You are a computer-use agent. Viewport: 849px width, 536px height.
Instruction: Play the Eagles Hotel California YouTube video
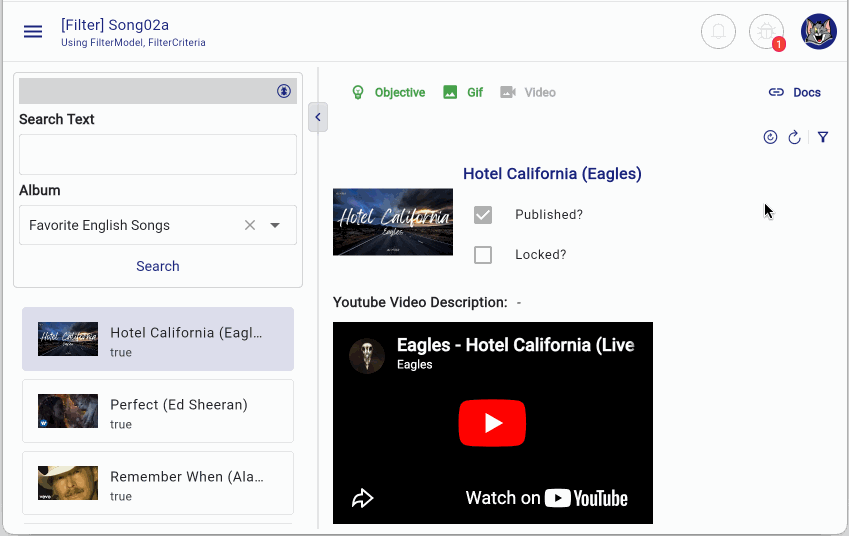(492, 423)
